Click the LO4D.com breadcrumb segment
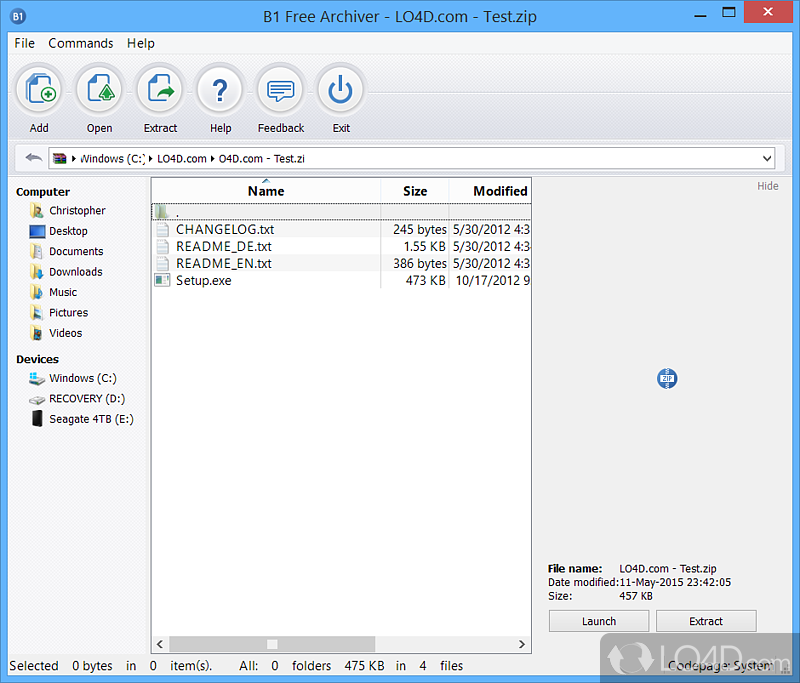The height and width of the screenshot is (683, 800). (x=182, y=159)
